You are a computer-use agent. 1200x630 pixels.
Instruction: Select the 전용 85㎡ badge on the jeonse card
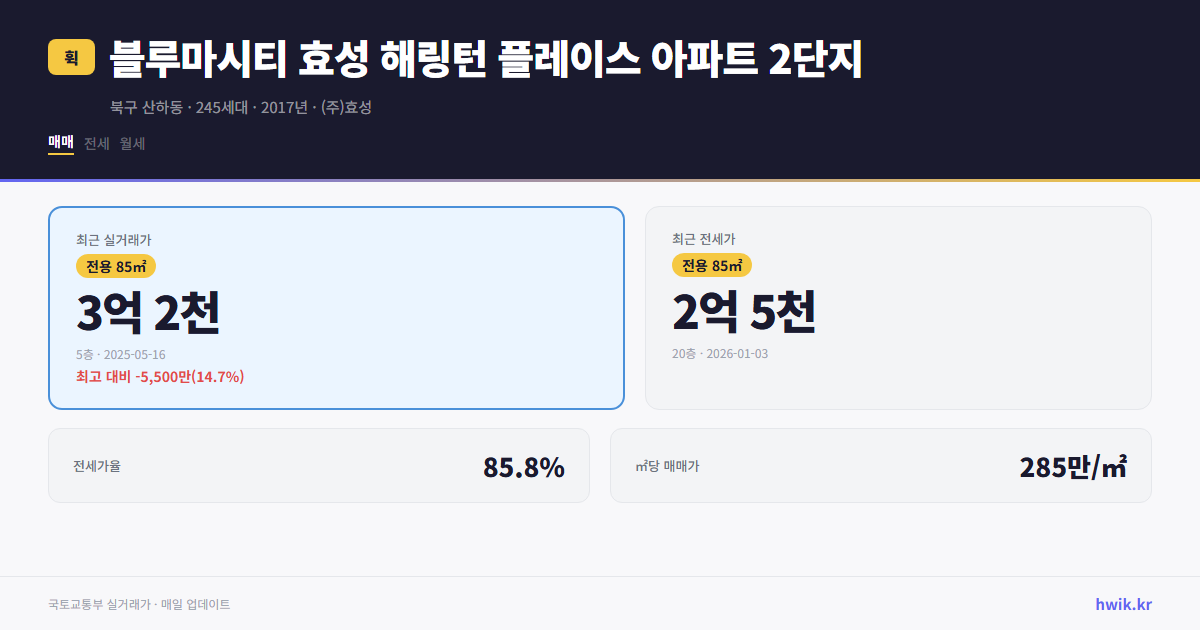tap(713, 267)
